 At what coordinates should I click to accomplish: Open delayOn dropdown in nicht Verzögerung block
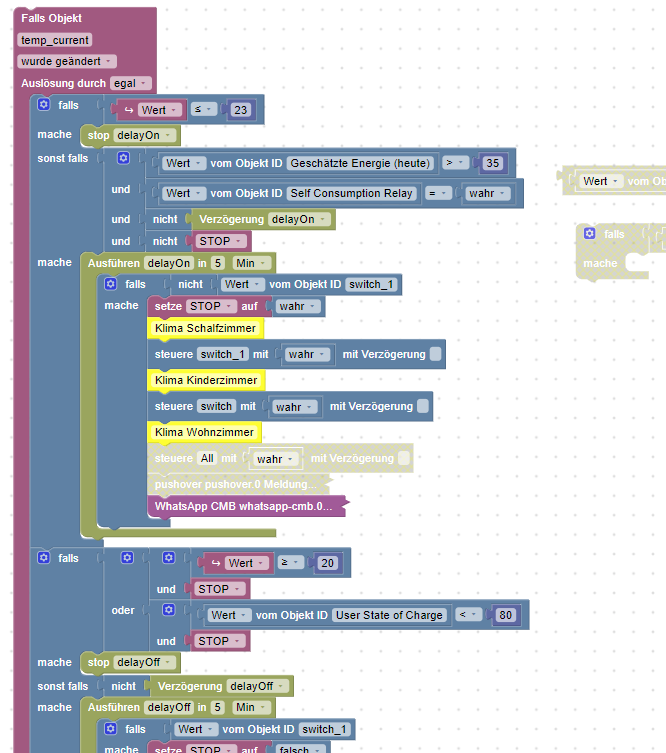click(300, 219)
